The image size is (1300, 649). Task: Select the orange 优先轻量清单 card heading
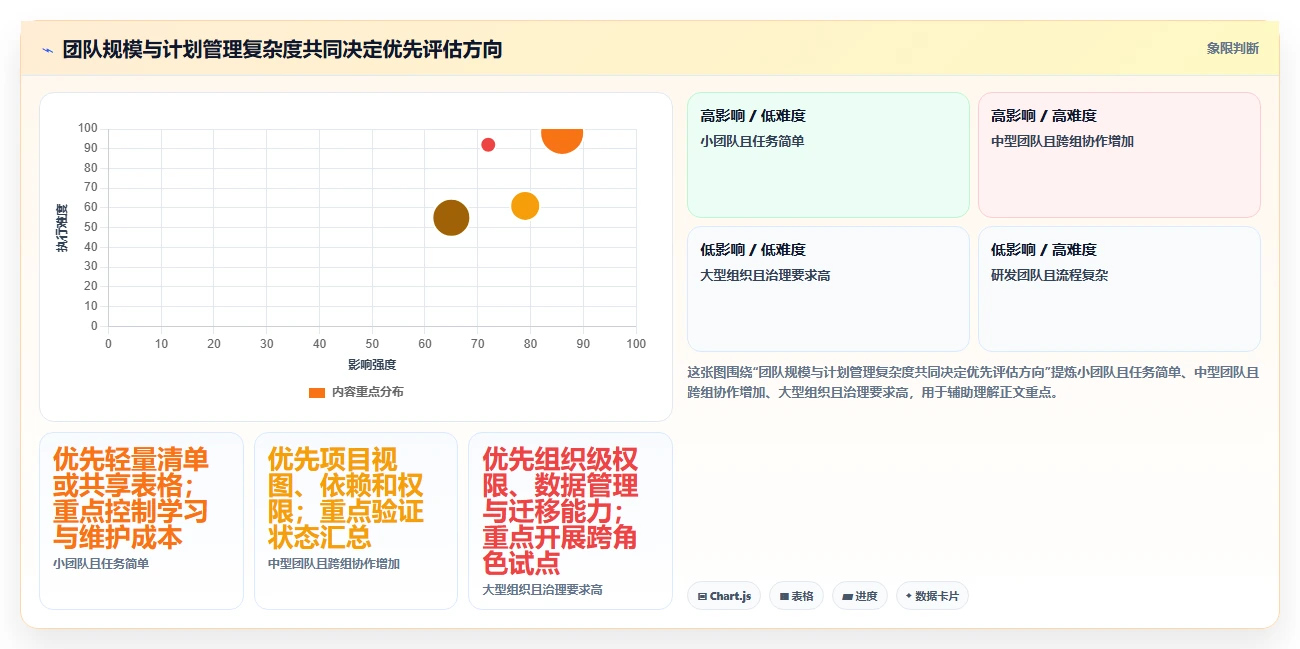[x=131, y=498]
